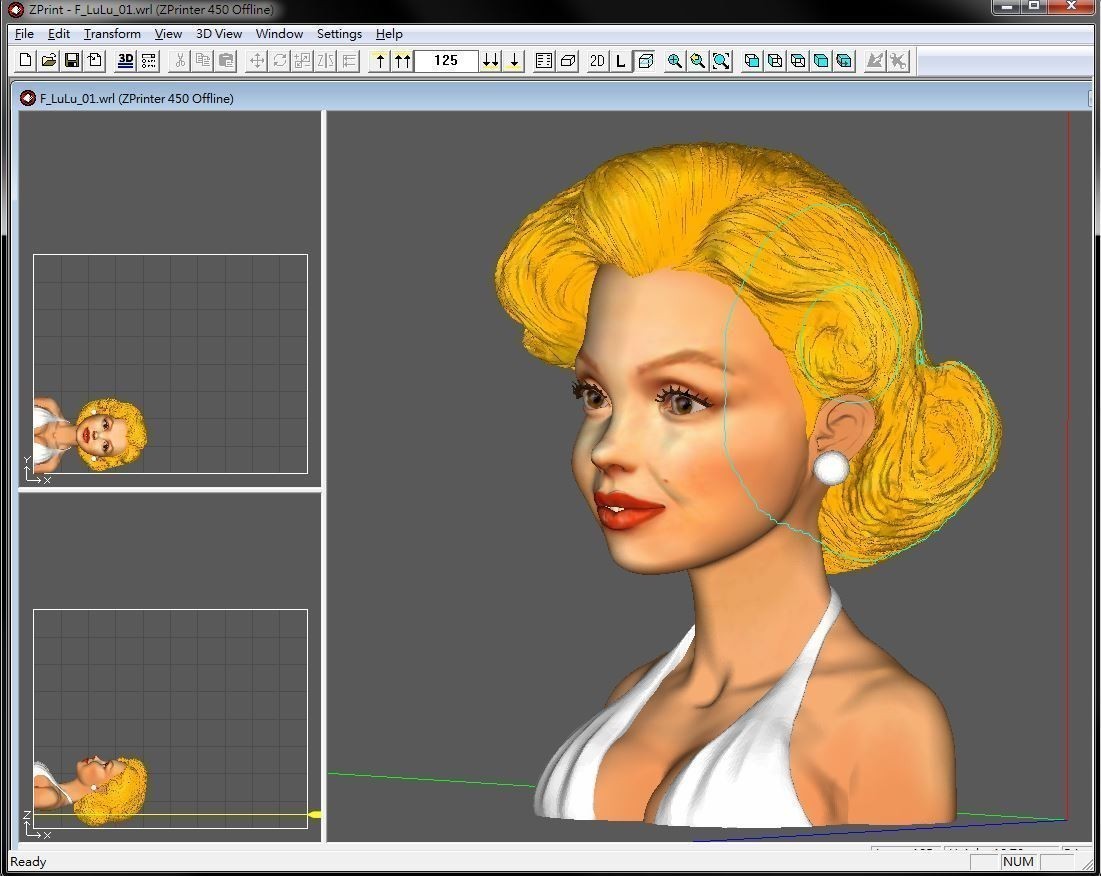
Task: Jump down layers with double down arrow
Action: (x=490, y=61)
